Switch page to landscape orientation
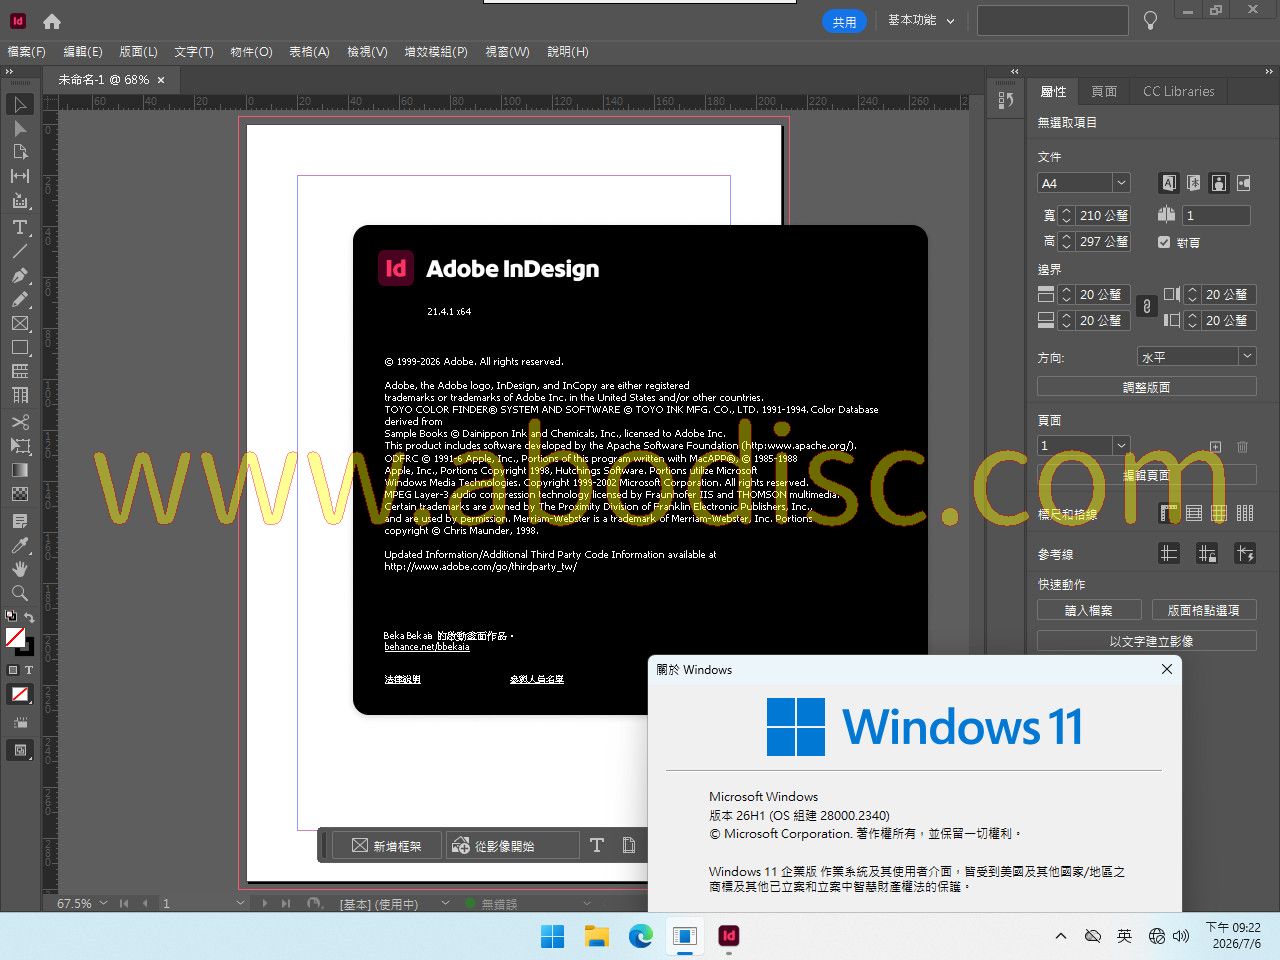The width and height of the screenshot is (1280, 960). tap(1244, 183)
